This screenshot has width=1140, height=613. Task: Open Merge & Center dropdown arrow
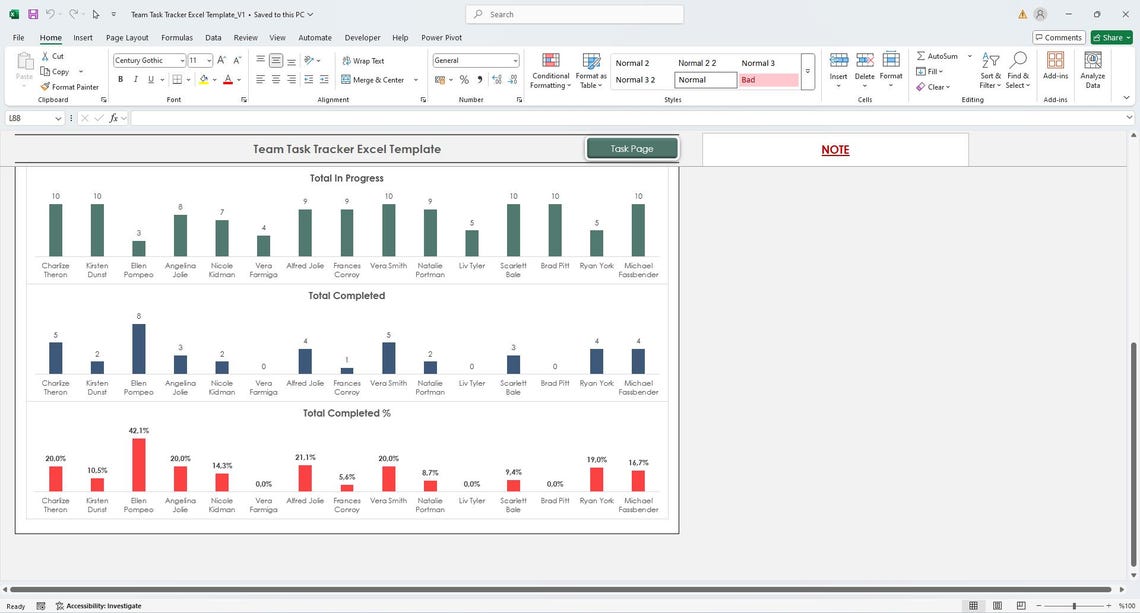click(x=416, y=80)
